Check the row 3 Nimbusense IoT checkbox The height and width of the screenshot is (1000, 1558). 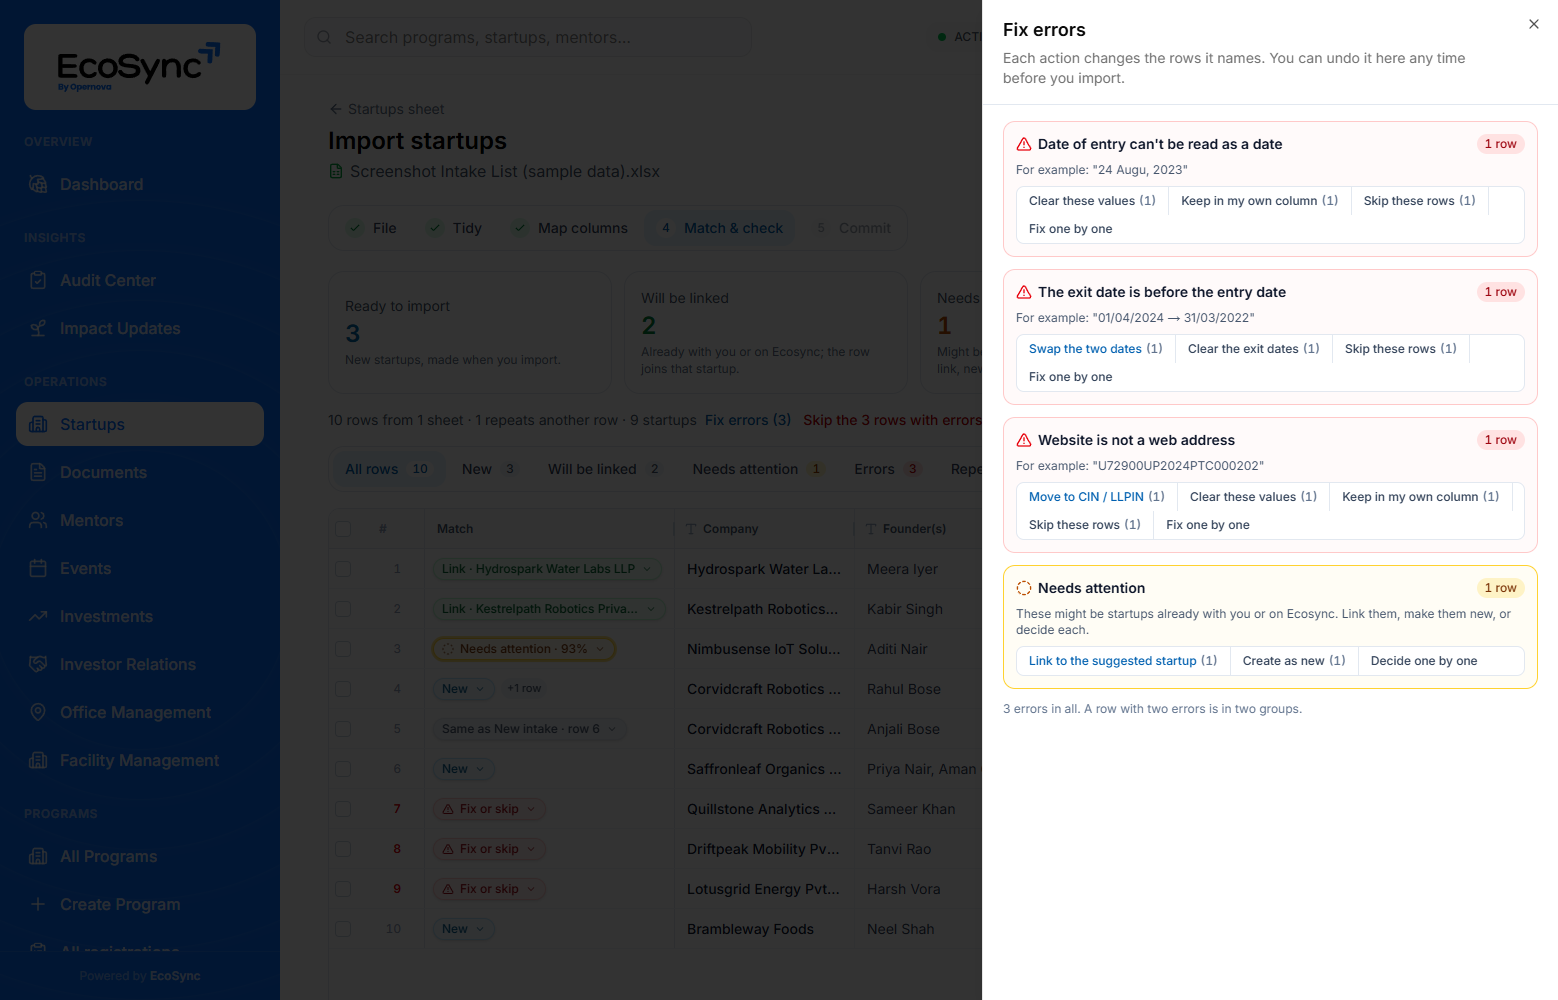tap(343, 649)
